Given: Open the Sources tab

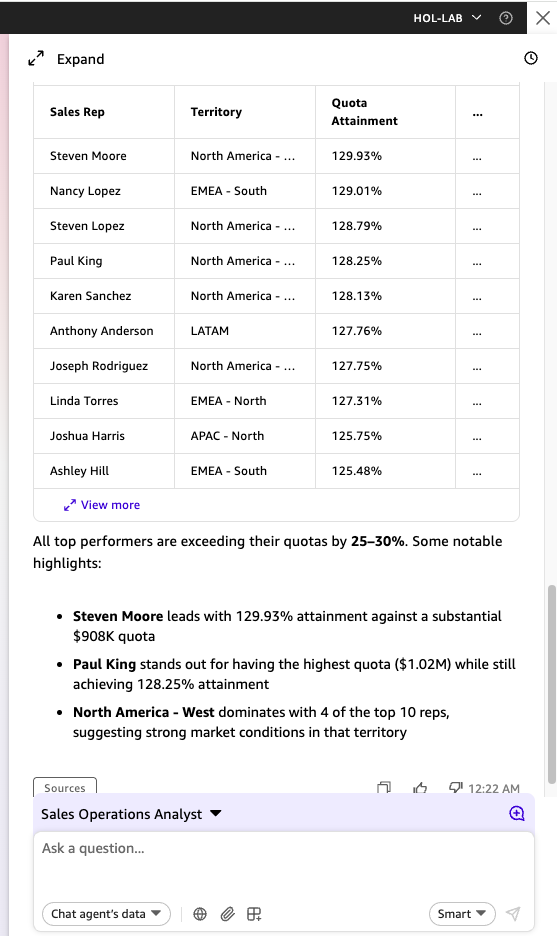Looking at the screenshot, I should click(64, 787).
